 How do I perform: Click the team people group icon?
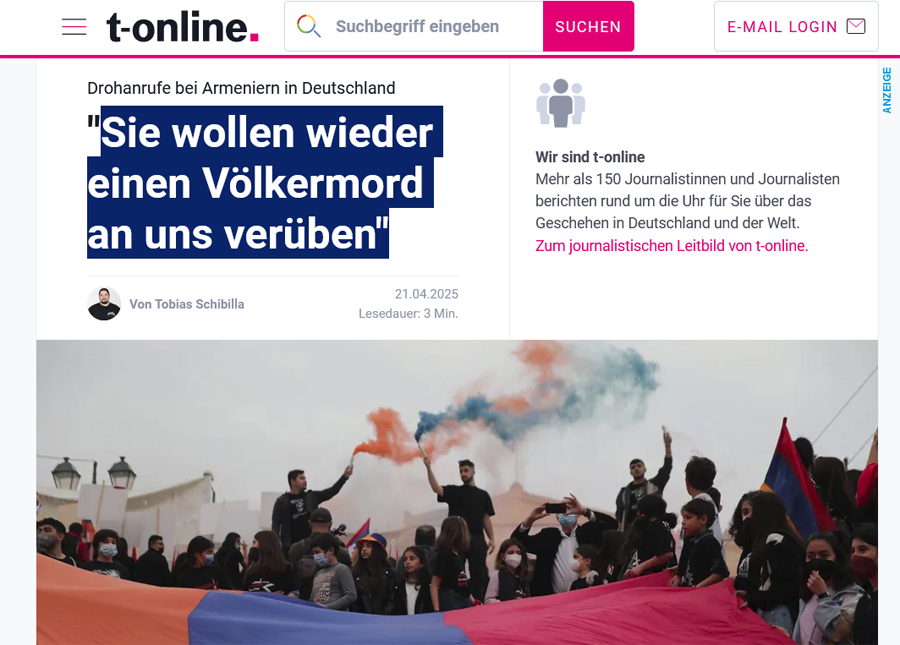561,103
